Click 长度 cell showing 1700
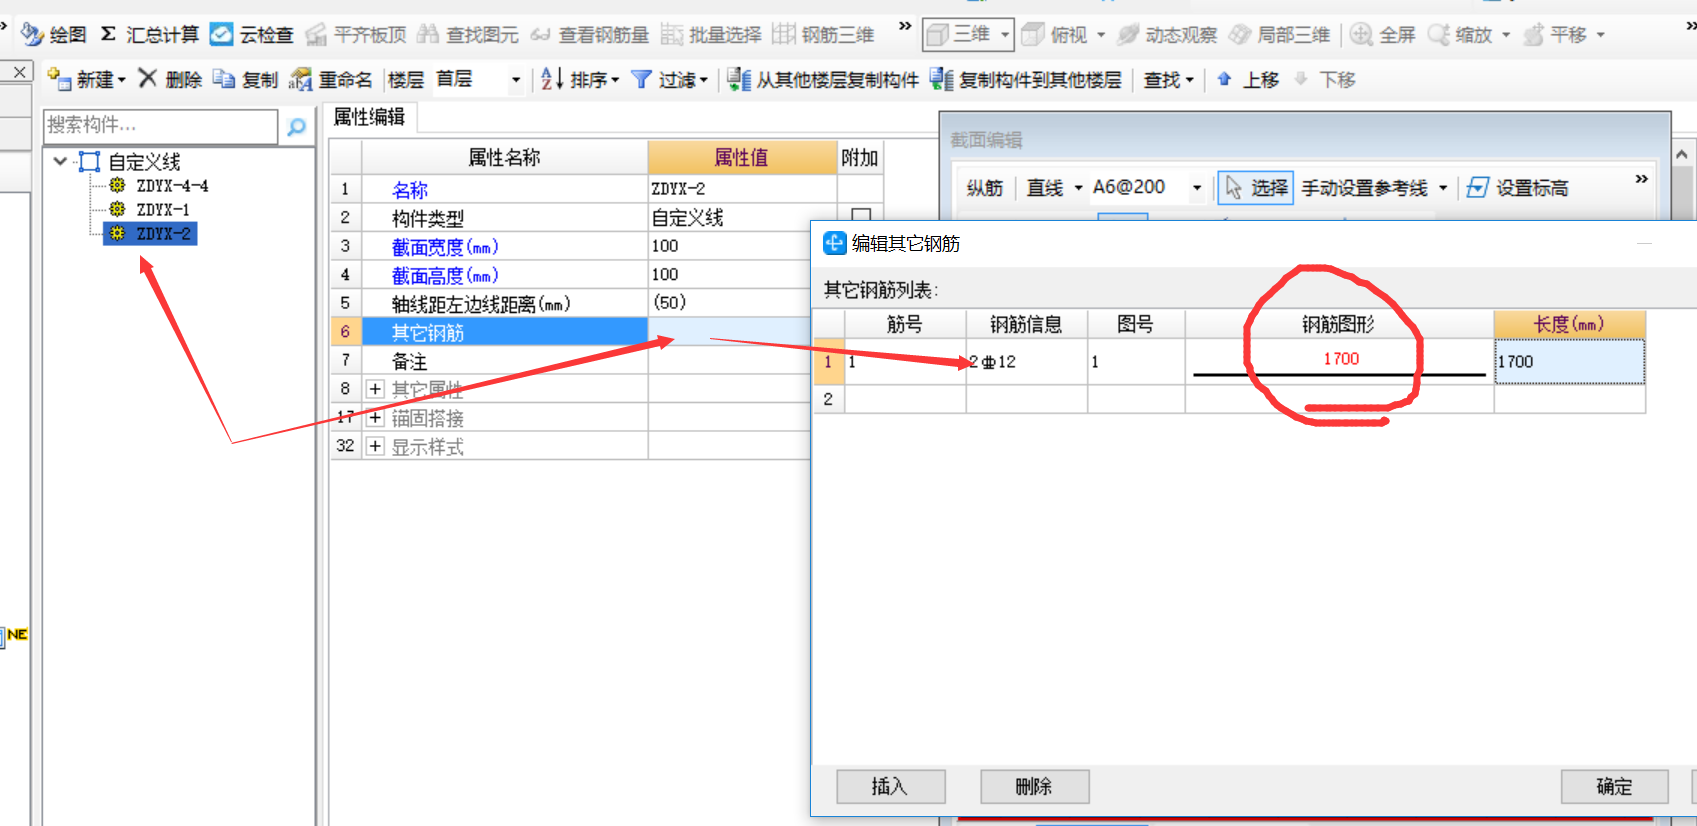The image size is (1697, 826). [x=1569, y=361]
